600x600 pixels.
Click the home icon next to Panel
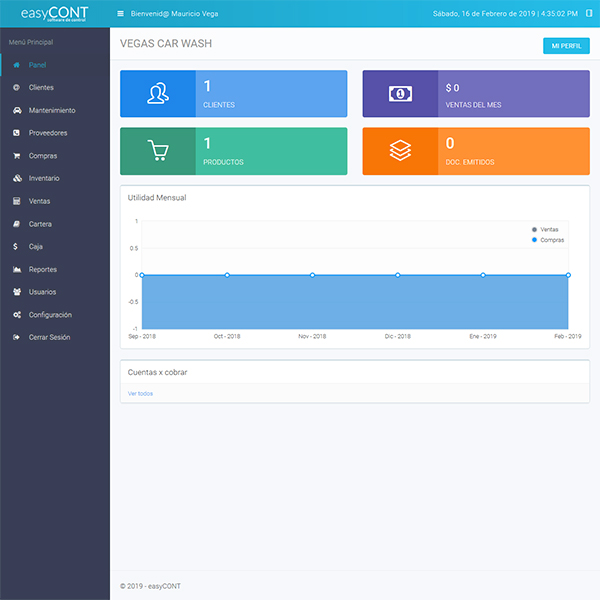pyautogui.click(x=16, y=65)
